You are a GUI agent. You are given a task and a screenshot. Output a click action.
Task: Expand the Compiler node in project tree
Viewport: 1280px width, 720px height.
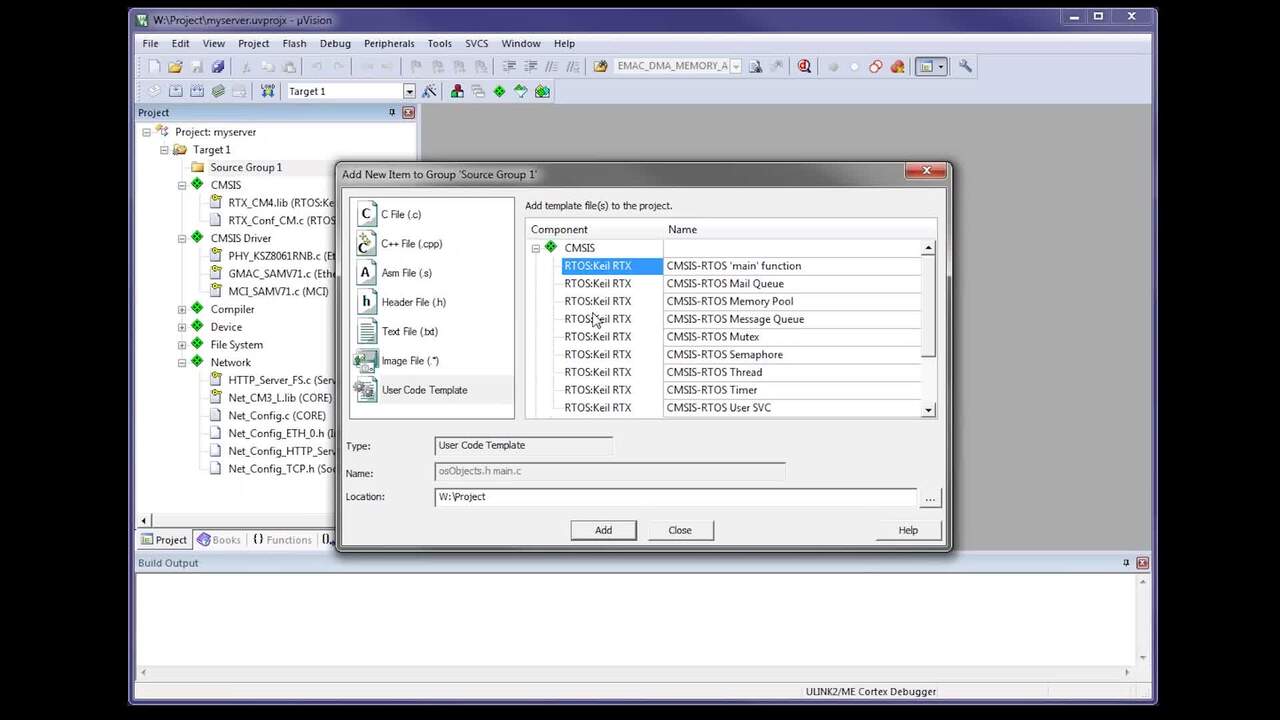coord(182,310)
